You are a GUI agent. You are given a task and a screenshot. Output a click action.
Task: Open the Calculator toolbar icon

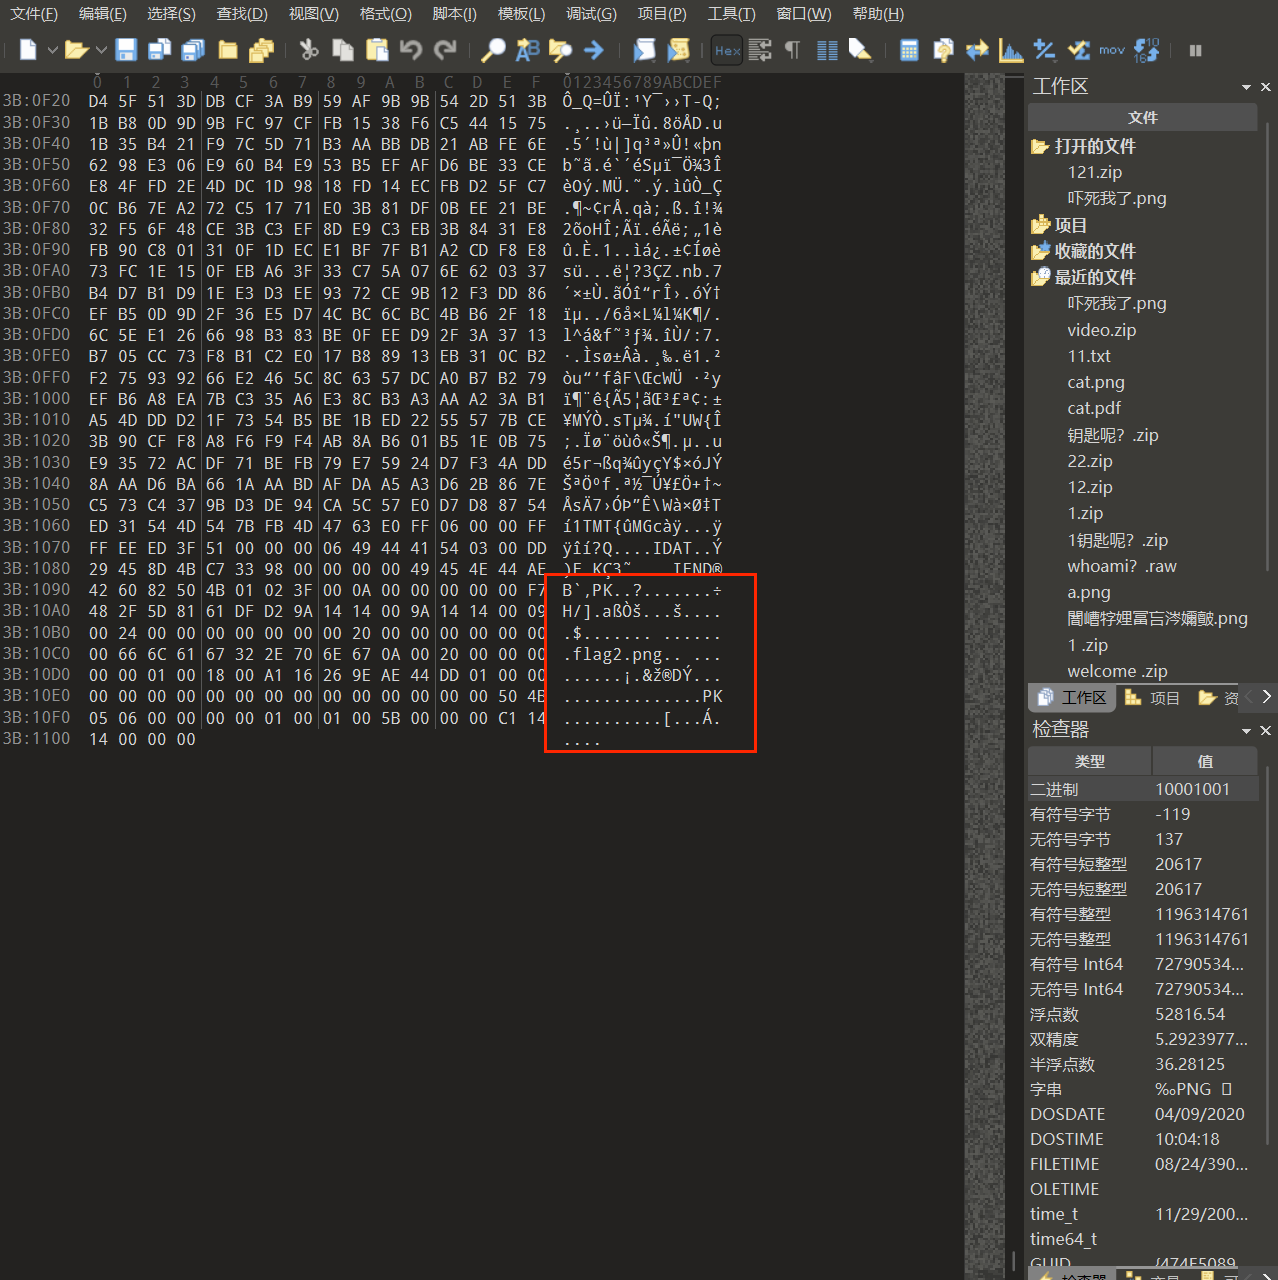(x=909, y=50)
